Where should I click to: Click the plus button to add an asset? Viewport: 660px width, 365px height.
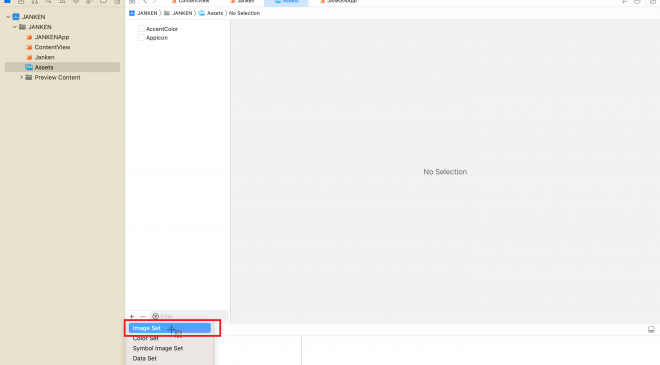pos(131,316)
